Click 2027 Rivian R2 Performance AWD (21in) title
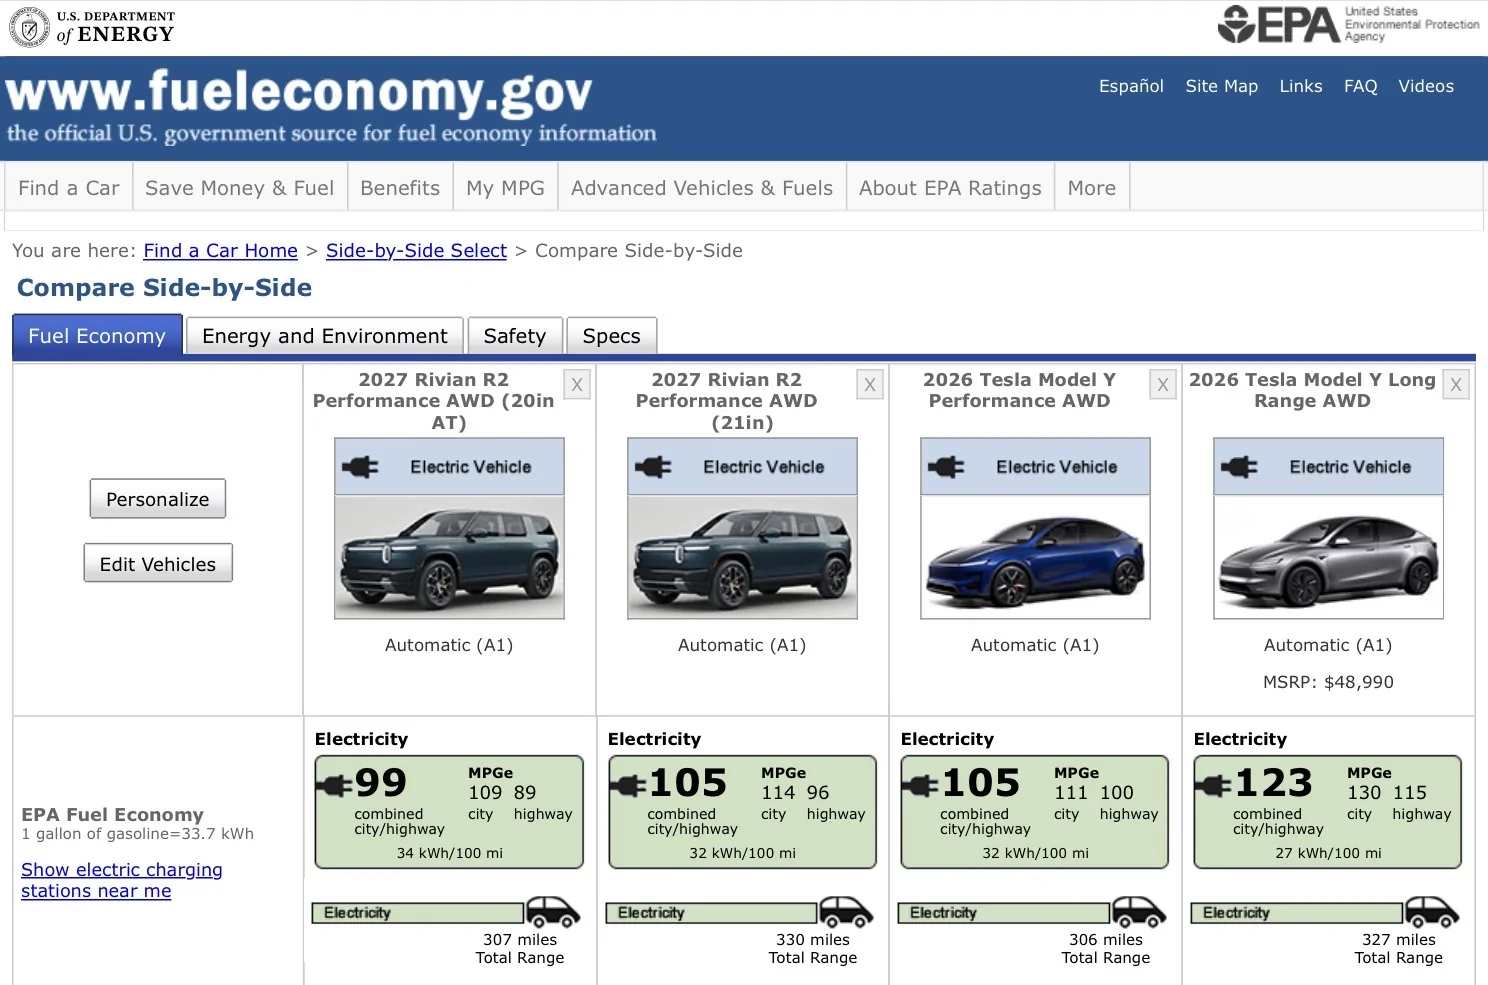 coord(726,401)
